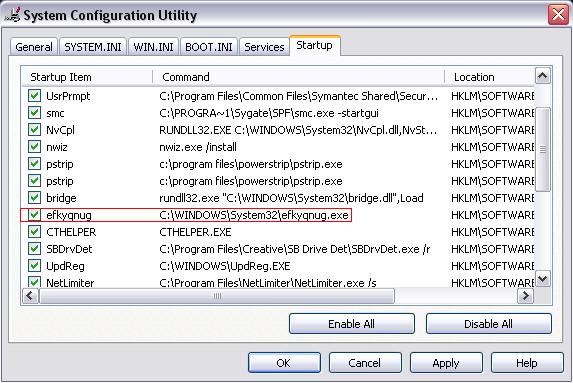The image size is (573, 383).
Task: Toggle the nwiz startup checkbox
Action: tap(34, 147)
